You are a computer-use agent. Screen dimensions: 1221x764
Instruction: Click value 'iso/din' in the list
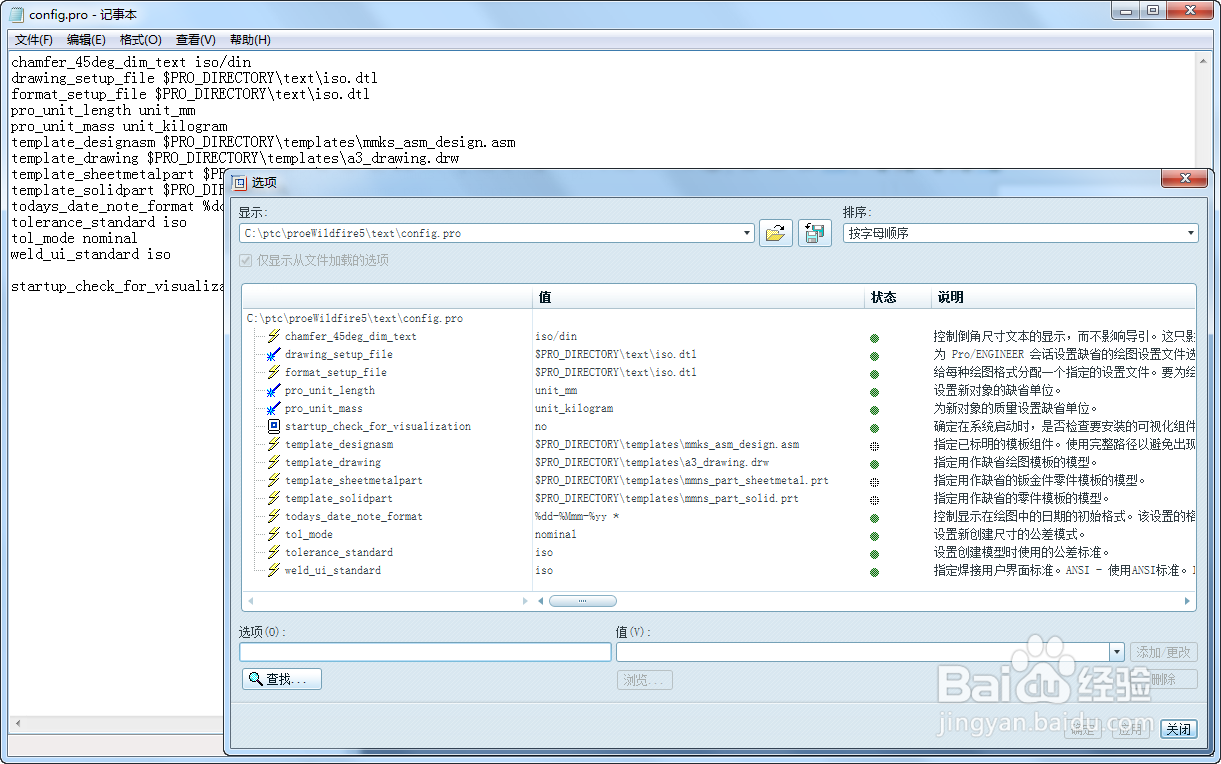(x=556, y=336)
